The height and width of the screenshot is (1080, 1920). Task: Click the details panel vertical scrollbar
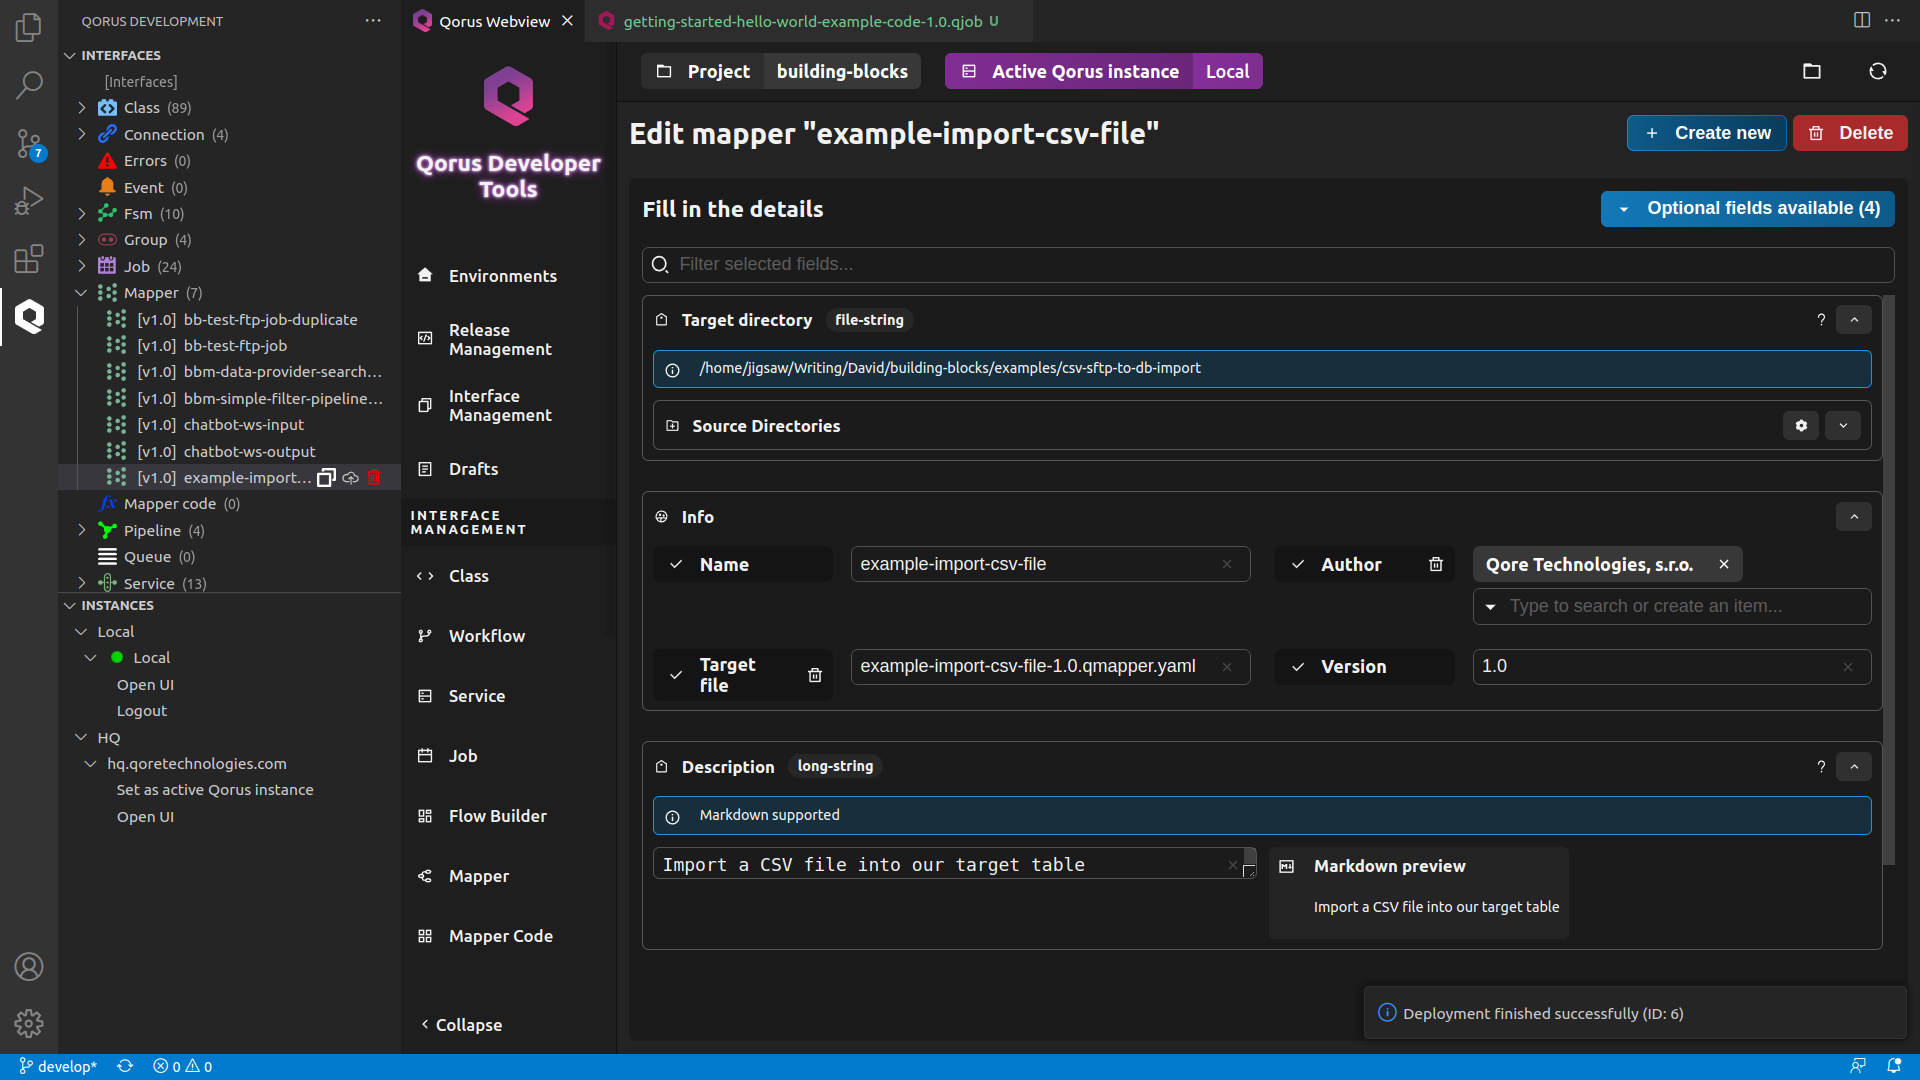[x=1888, y=580]
